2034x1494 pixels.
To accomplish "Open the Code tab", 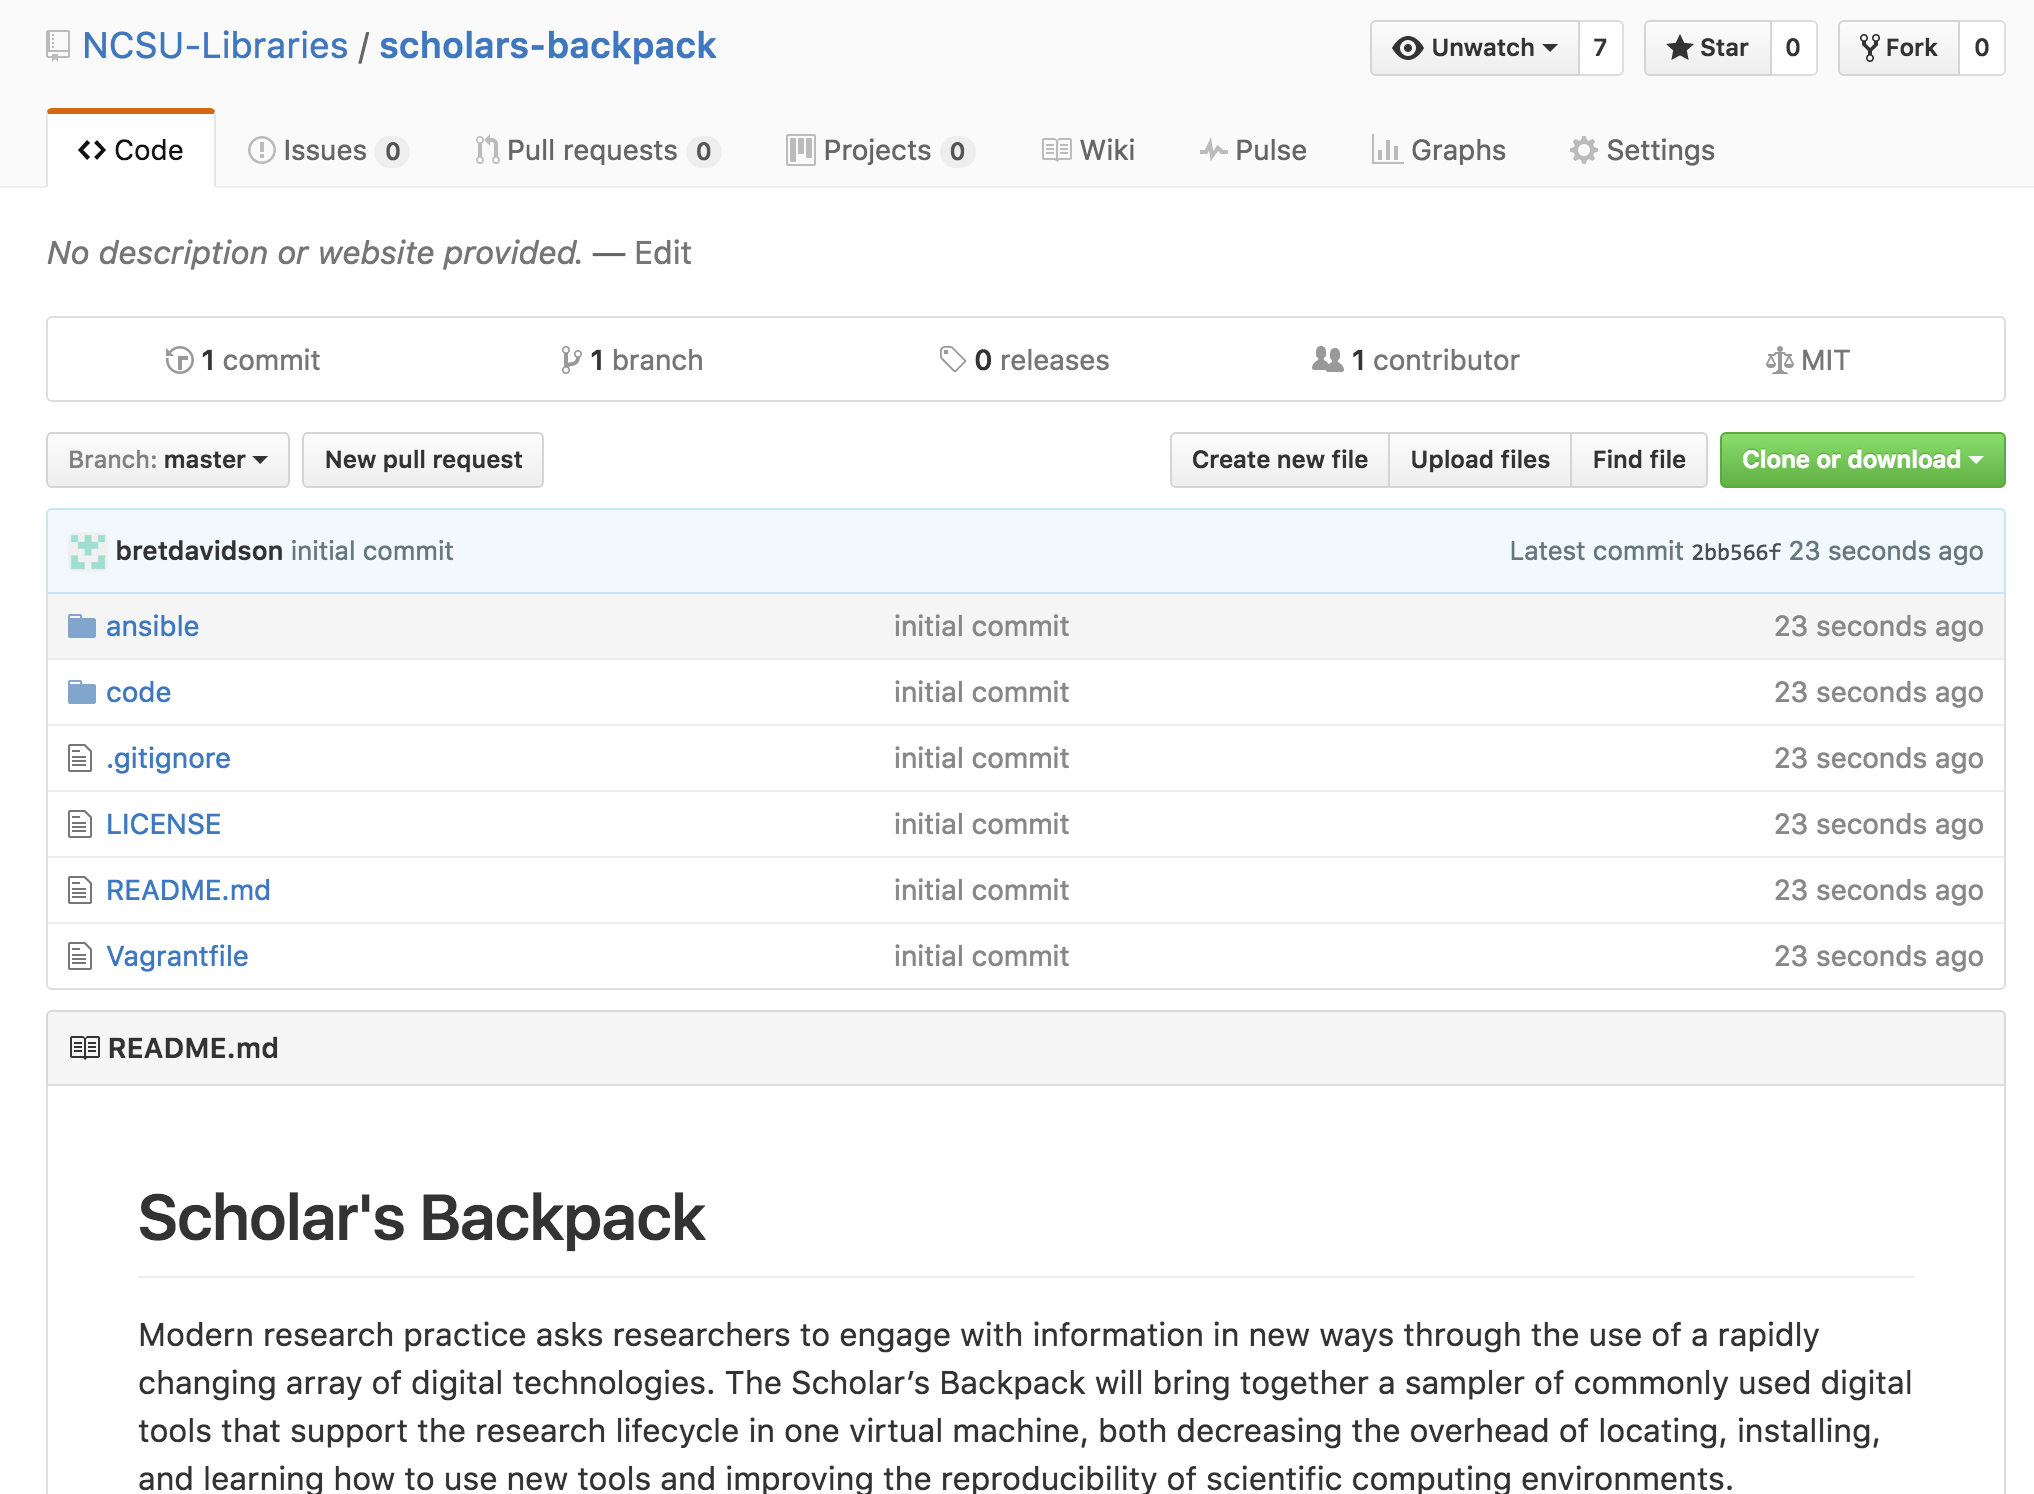I will pos(131,150).
